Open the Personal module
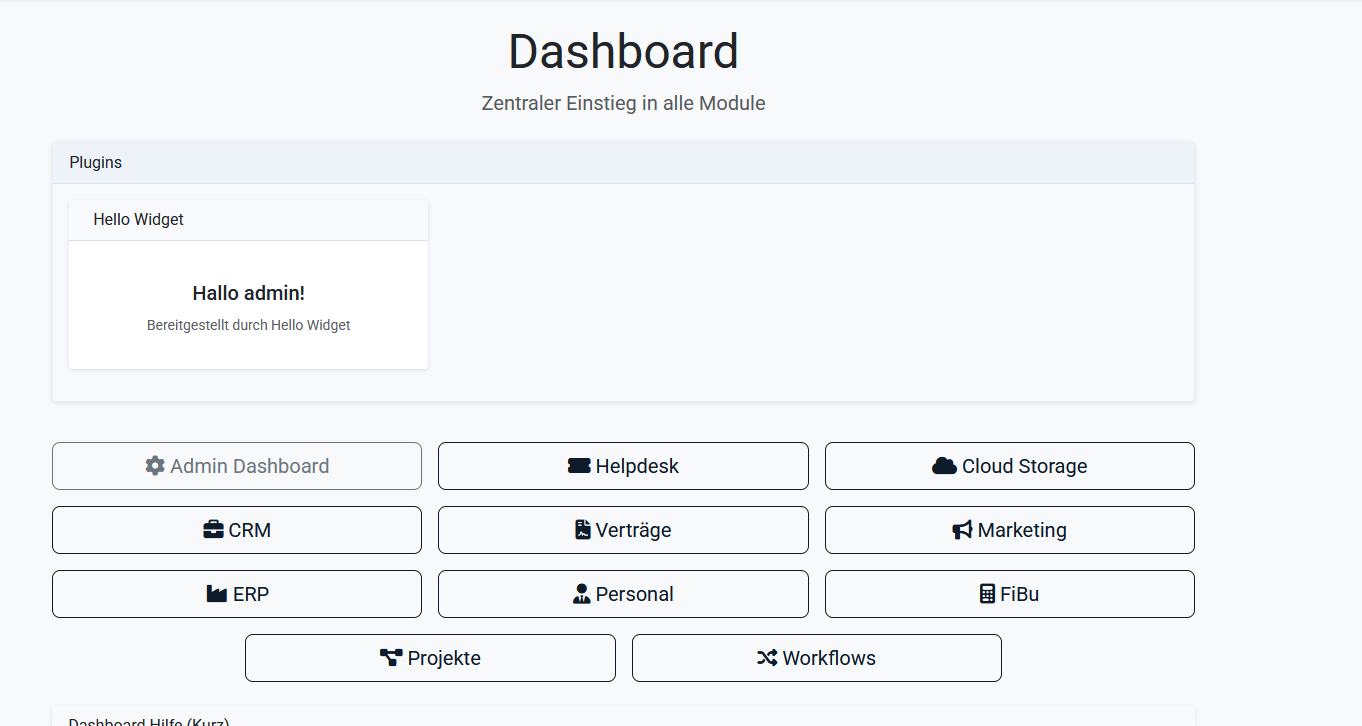This screenshot has height=726, width=1362. point(623,593)
